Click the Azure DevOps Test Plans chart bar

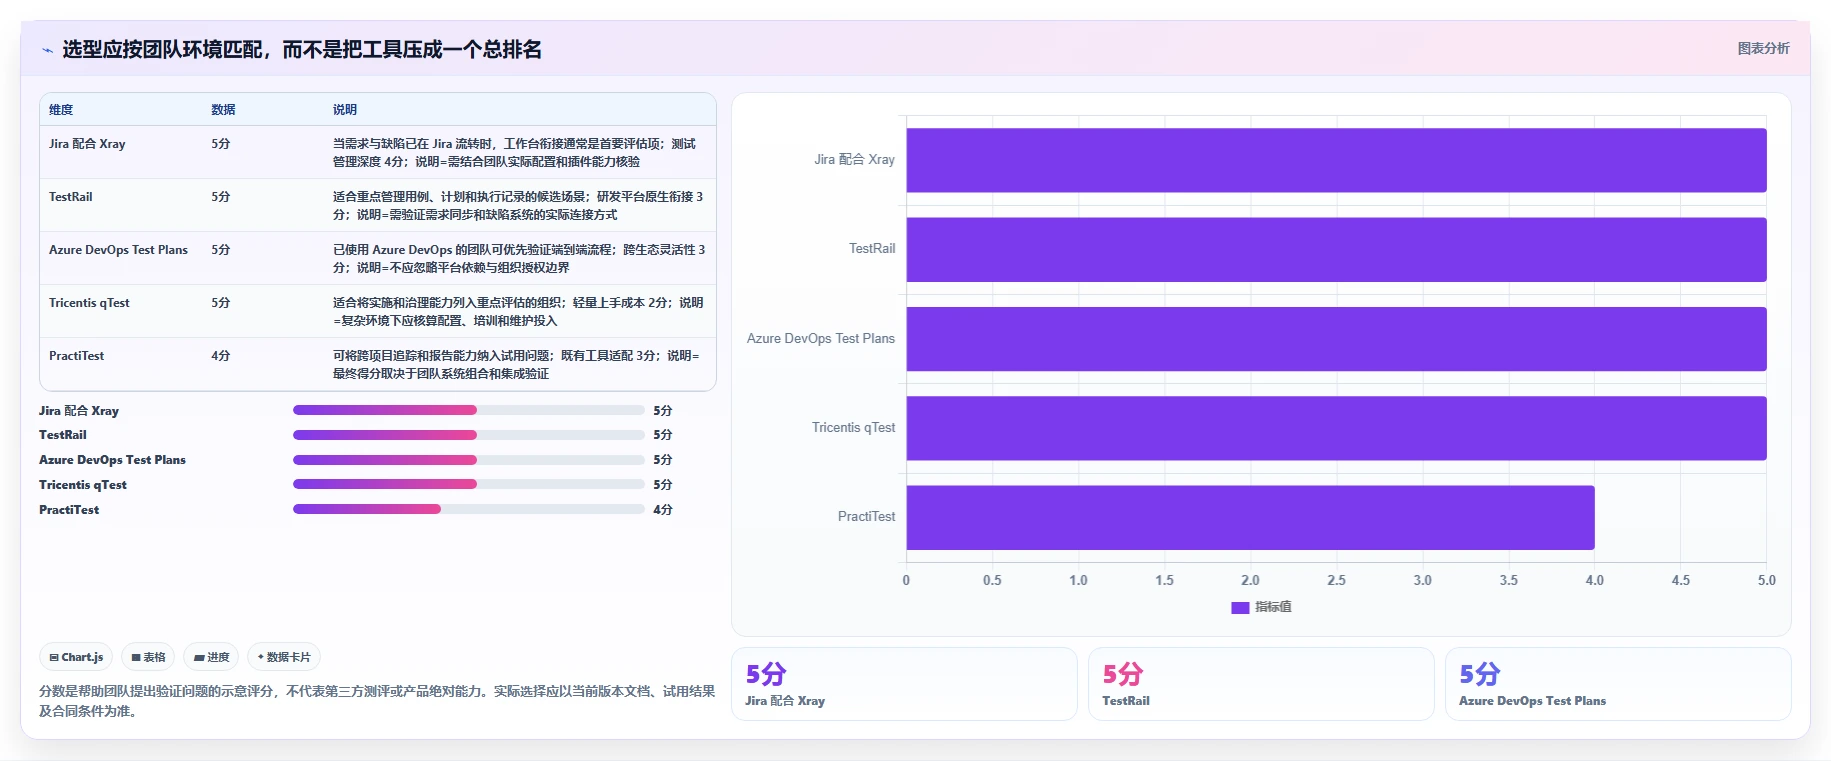1336,339
